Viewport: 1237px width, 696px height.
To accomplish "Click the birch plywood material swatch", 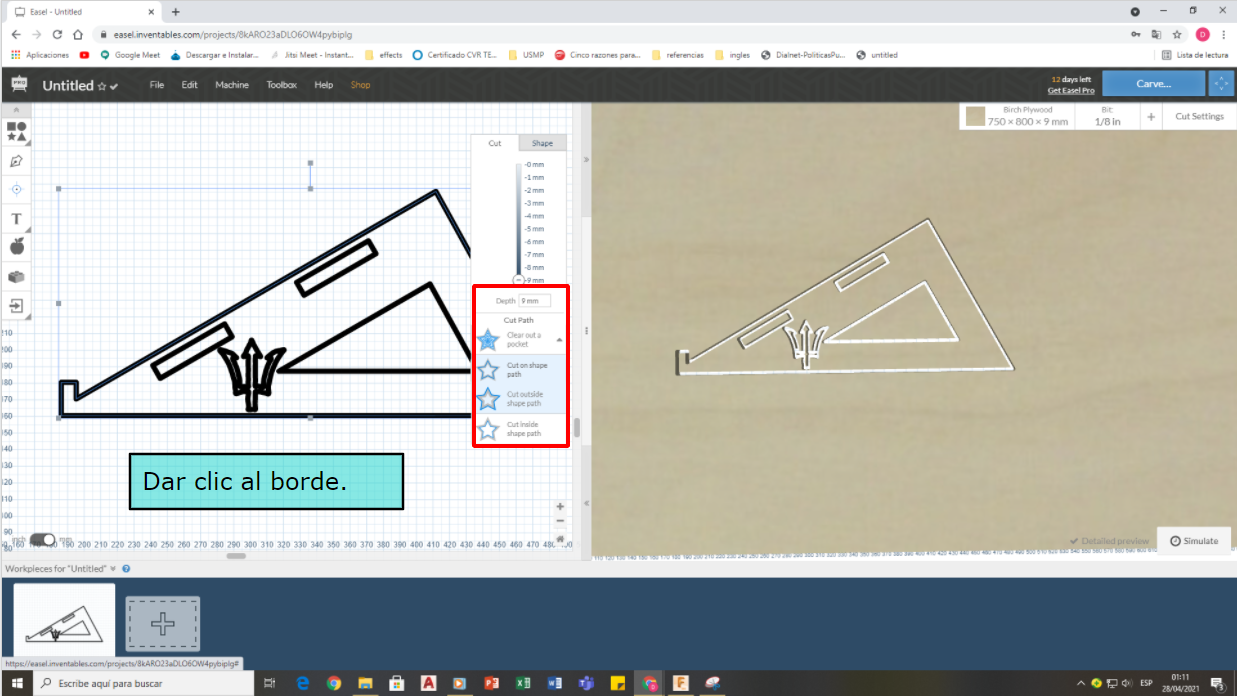I will [x=974, y=117].
